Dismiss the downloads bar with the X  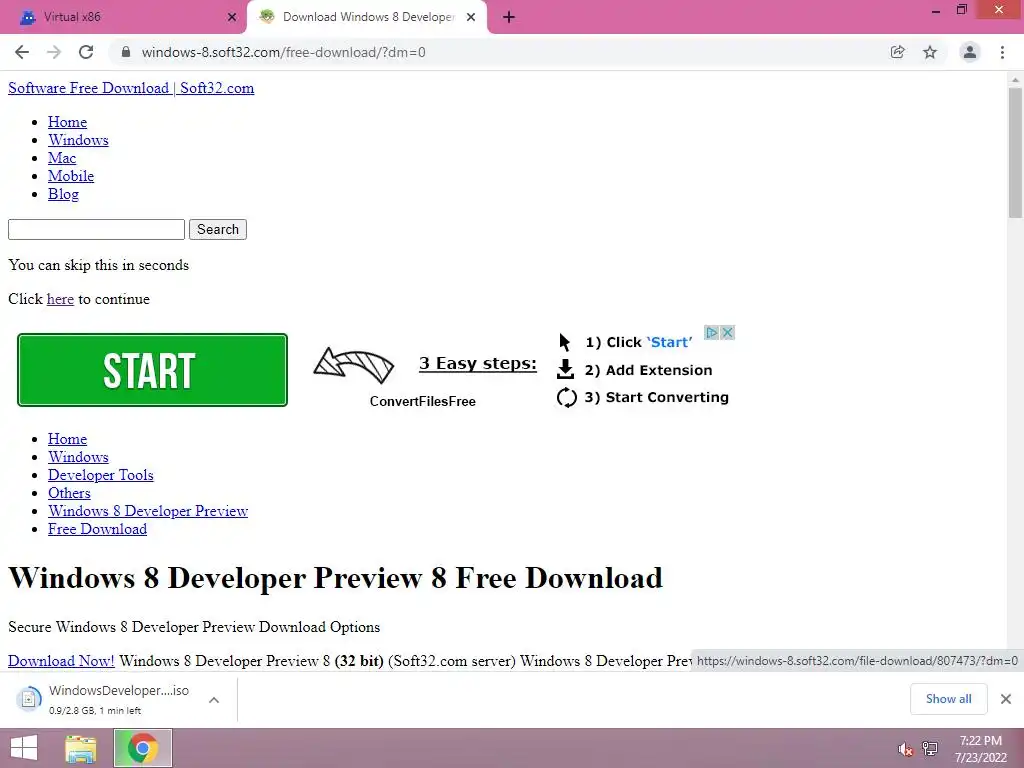[x=1006, y=699]
